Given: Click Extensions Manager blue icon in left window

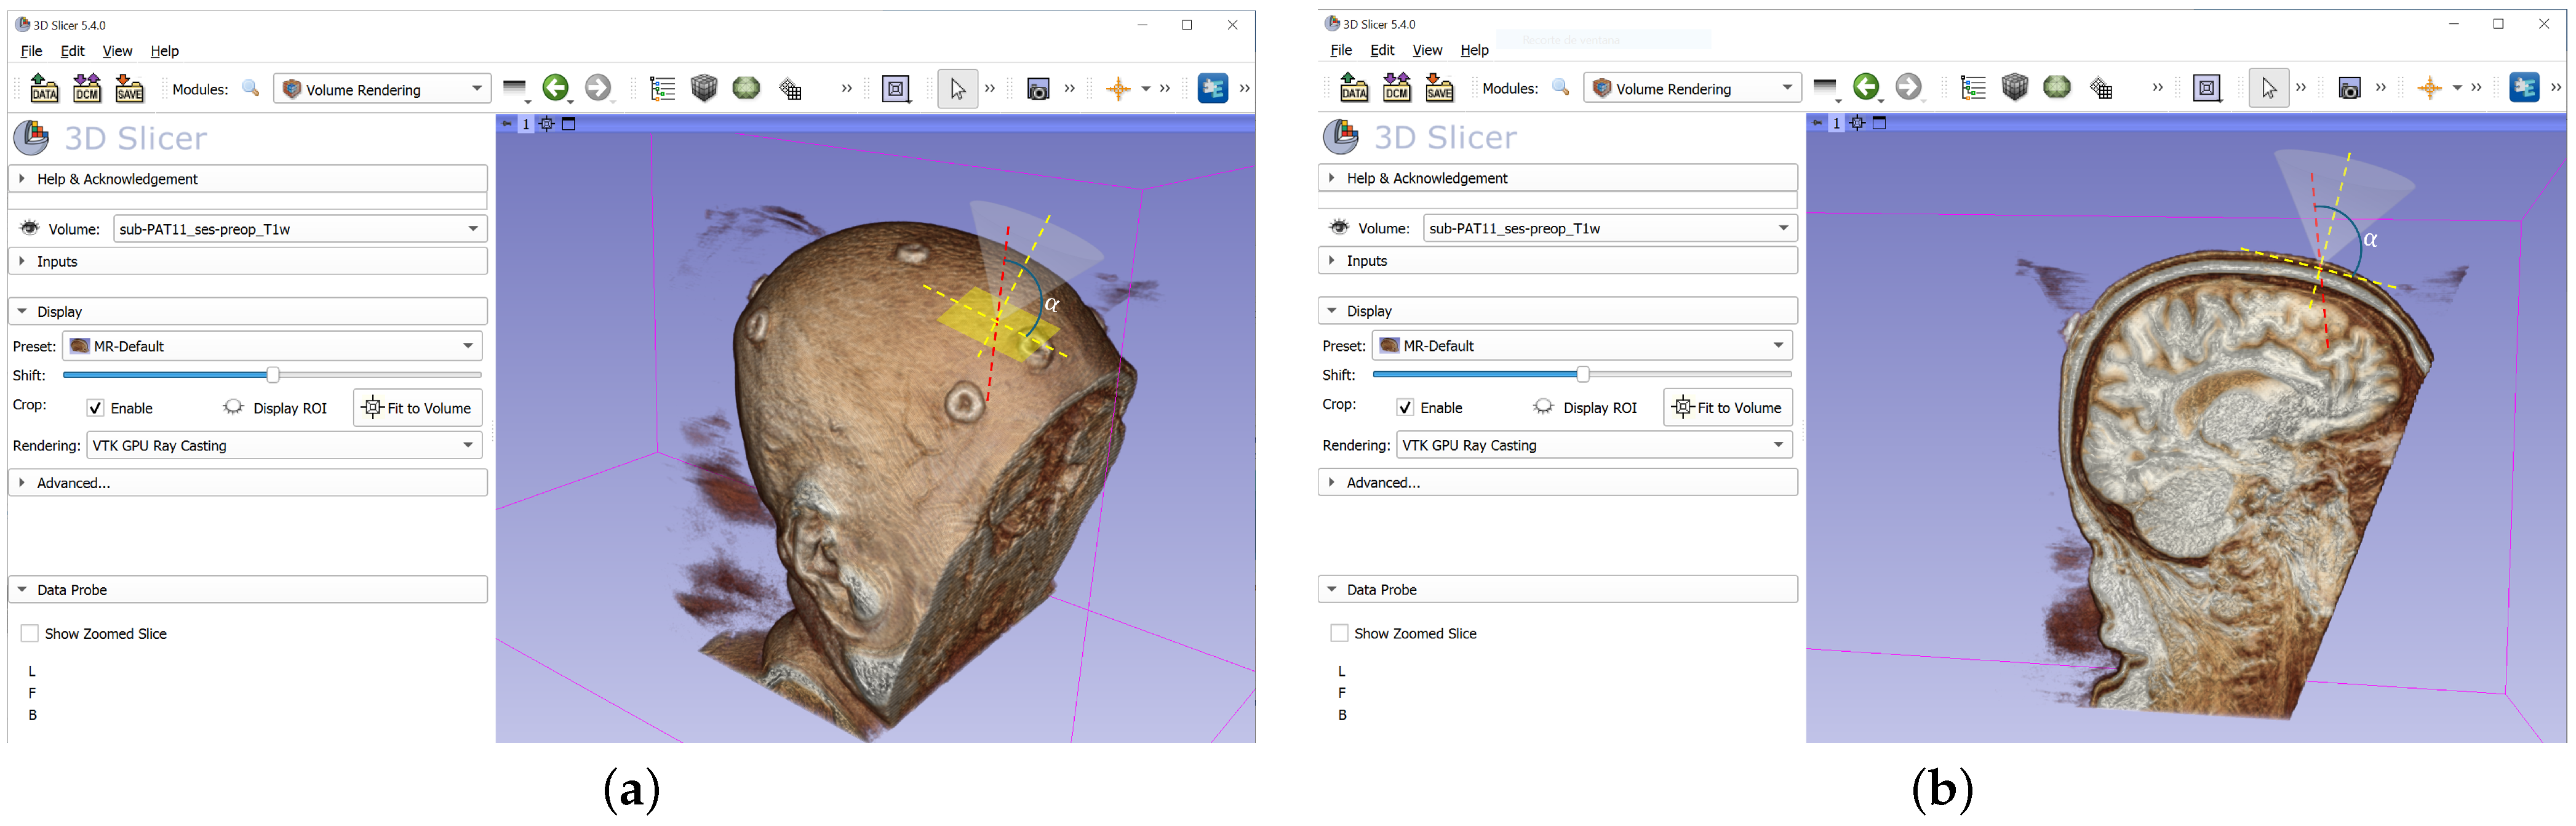Looking at the screenshot, I should (x=1212, y=88).
